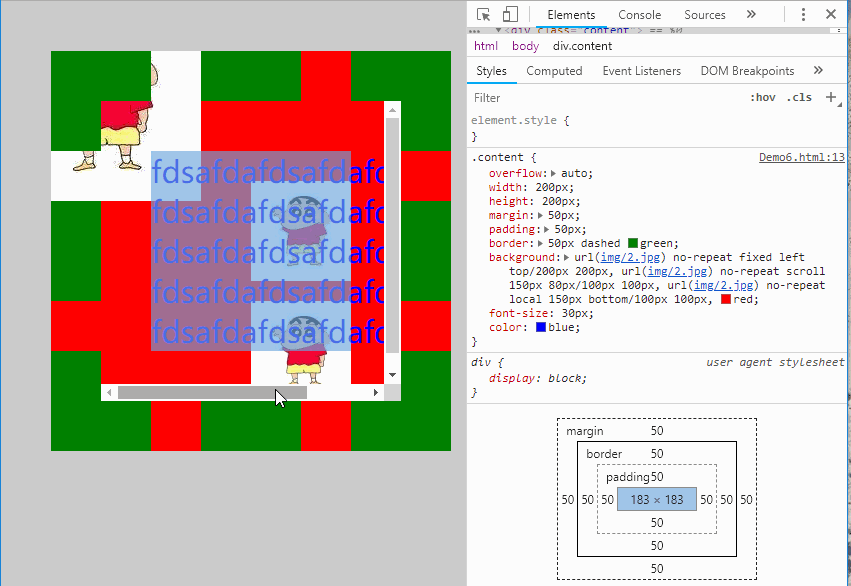The image size is (851, 586).
Task: Expand the margin shorthand triangle
Action: tap(540, 215)
